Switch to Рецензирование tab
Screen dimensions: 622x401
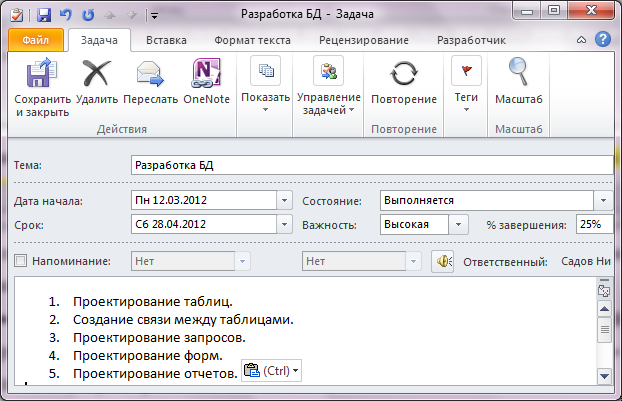click(364, 40)
